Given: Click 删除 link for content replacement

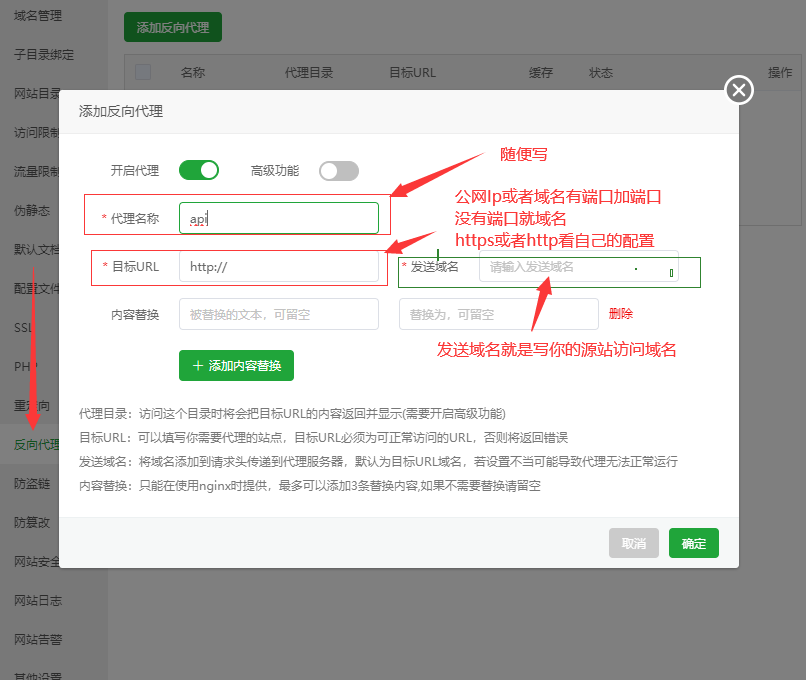Looking at the screenshot, I should (x=620, y=314).
